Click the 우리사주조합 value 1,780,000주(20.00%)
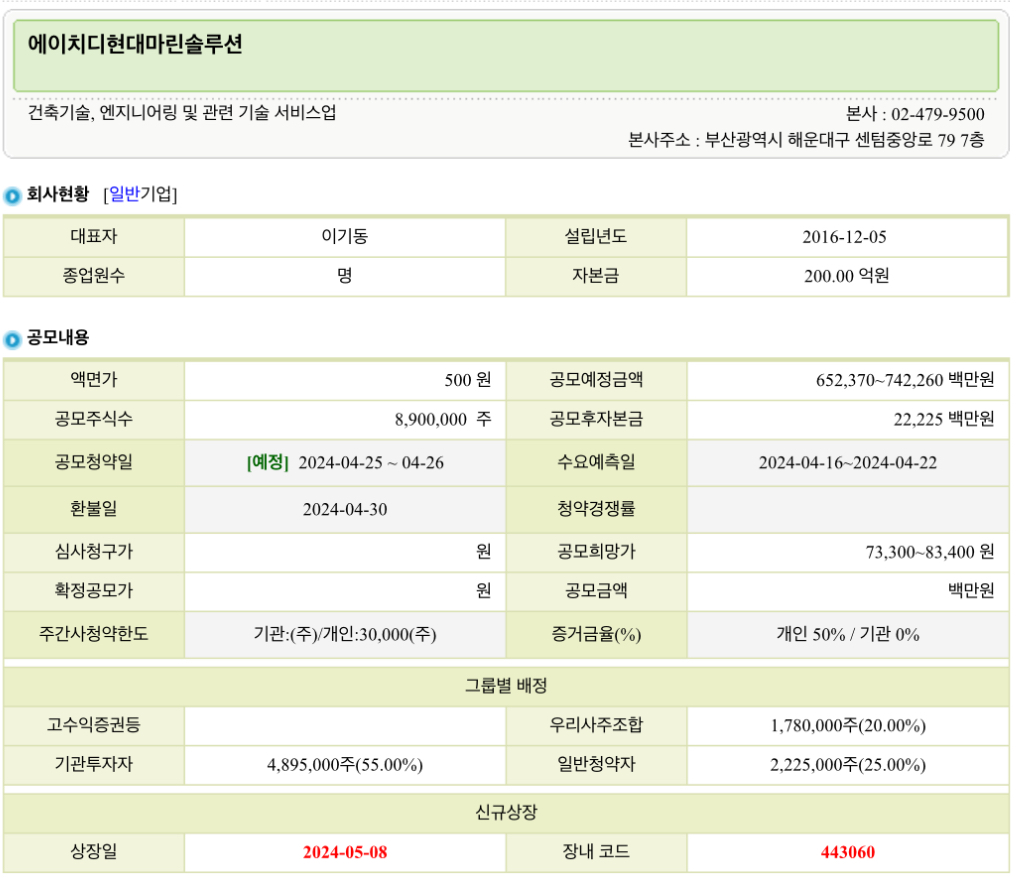The width and height of the screenshot is (1029, 878). point(848,726)
